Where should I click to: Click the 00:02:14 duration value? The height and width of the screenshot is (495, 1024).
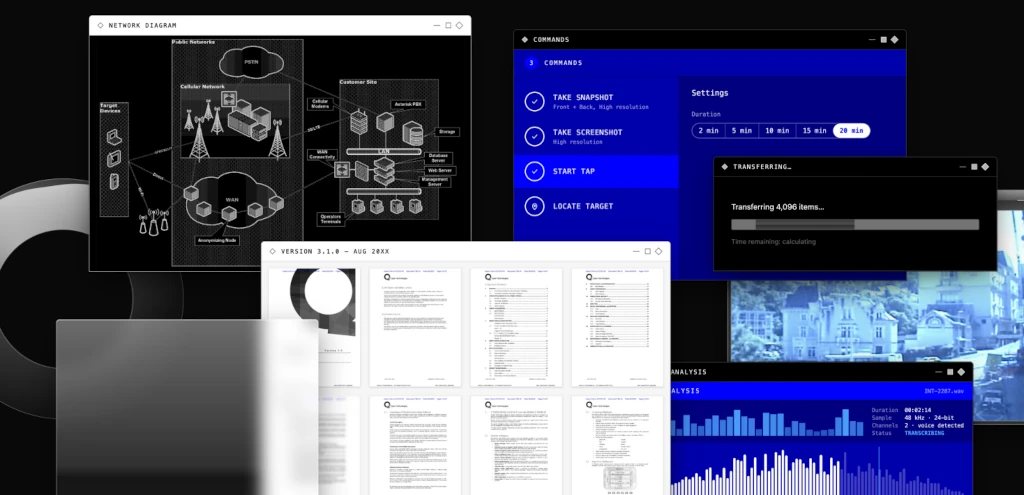[918, 410]
